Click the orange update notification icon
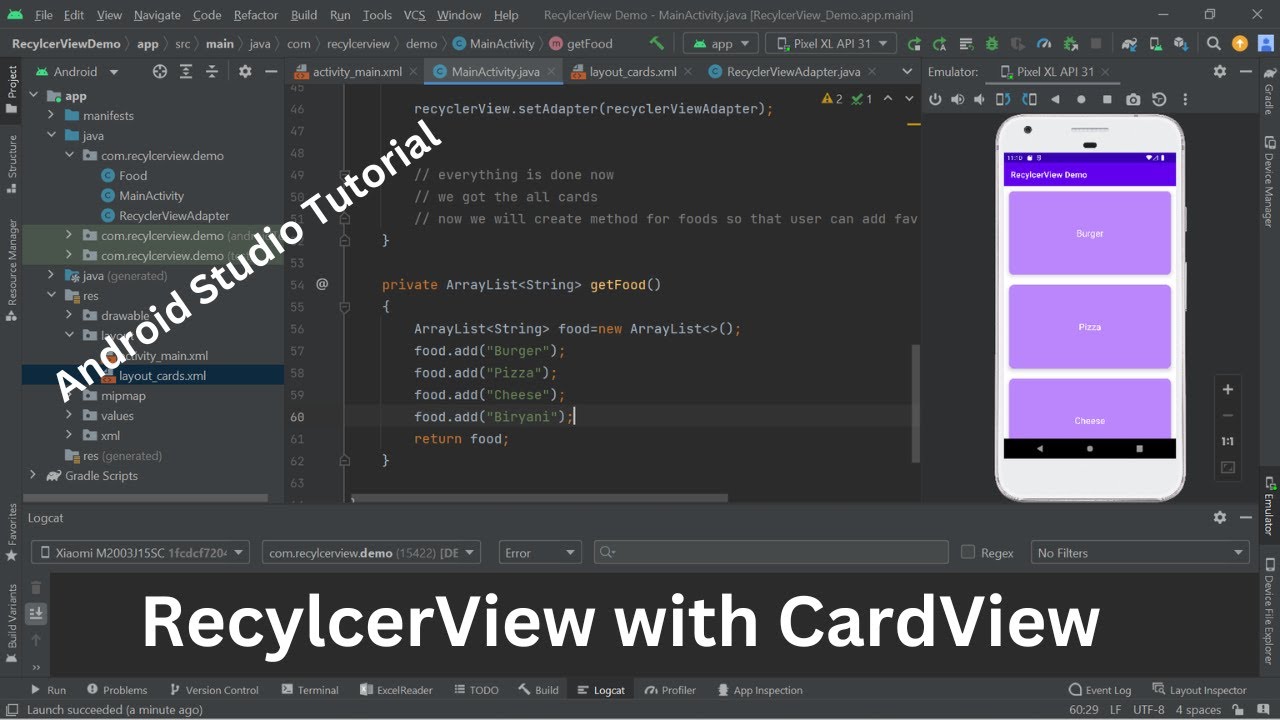This screenshot has height=720, width=1280. [x=1240, y=43]
